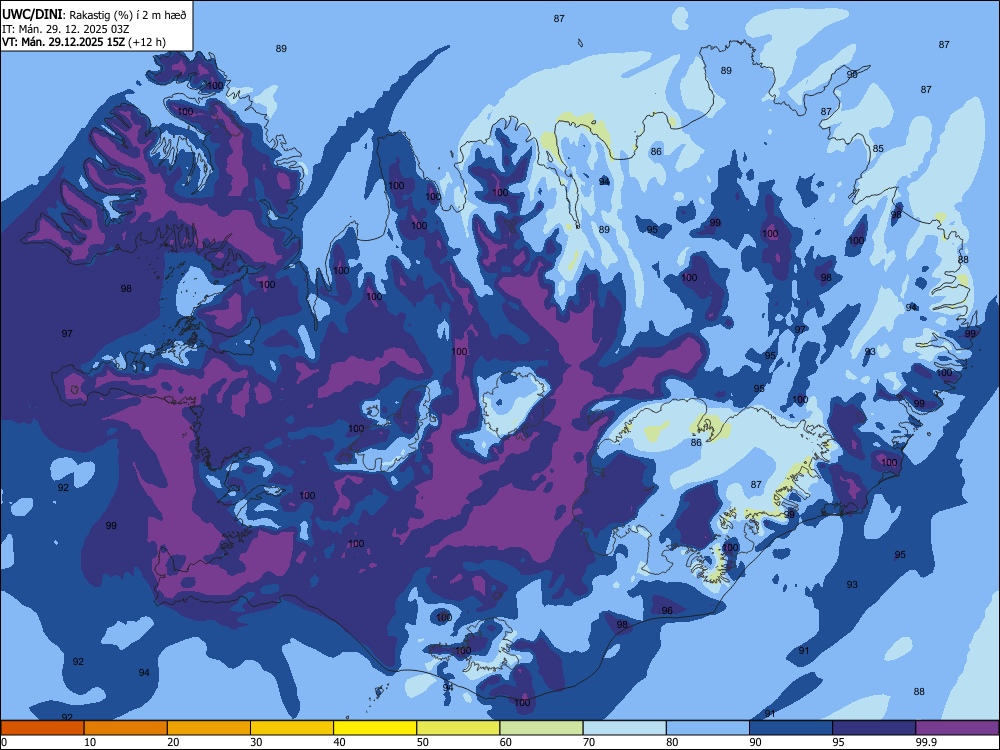Click the orange 10–20 legend swatch
The image size is (1000, 750).
tap(126, 728)
